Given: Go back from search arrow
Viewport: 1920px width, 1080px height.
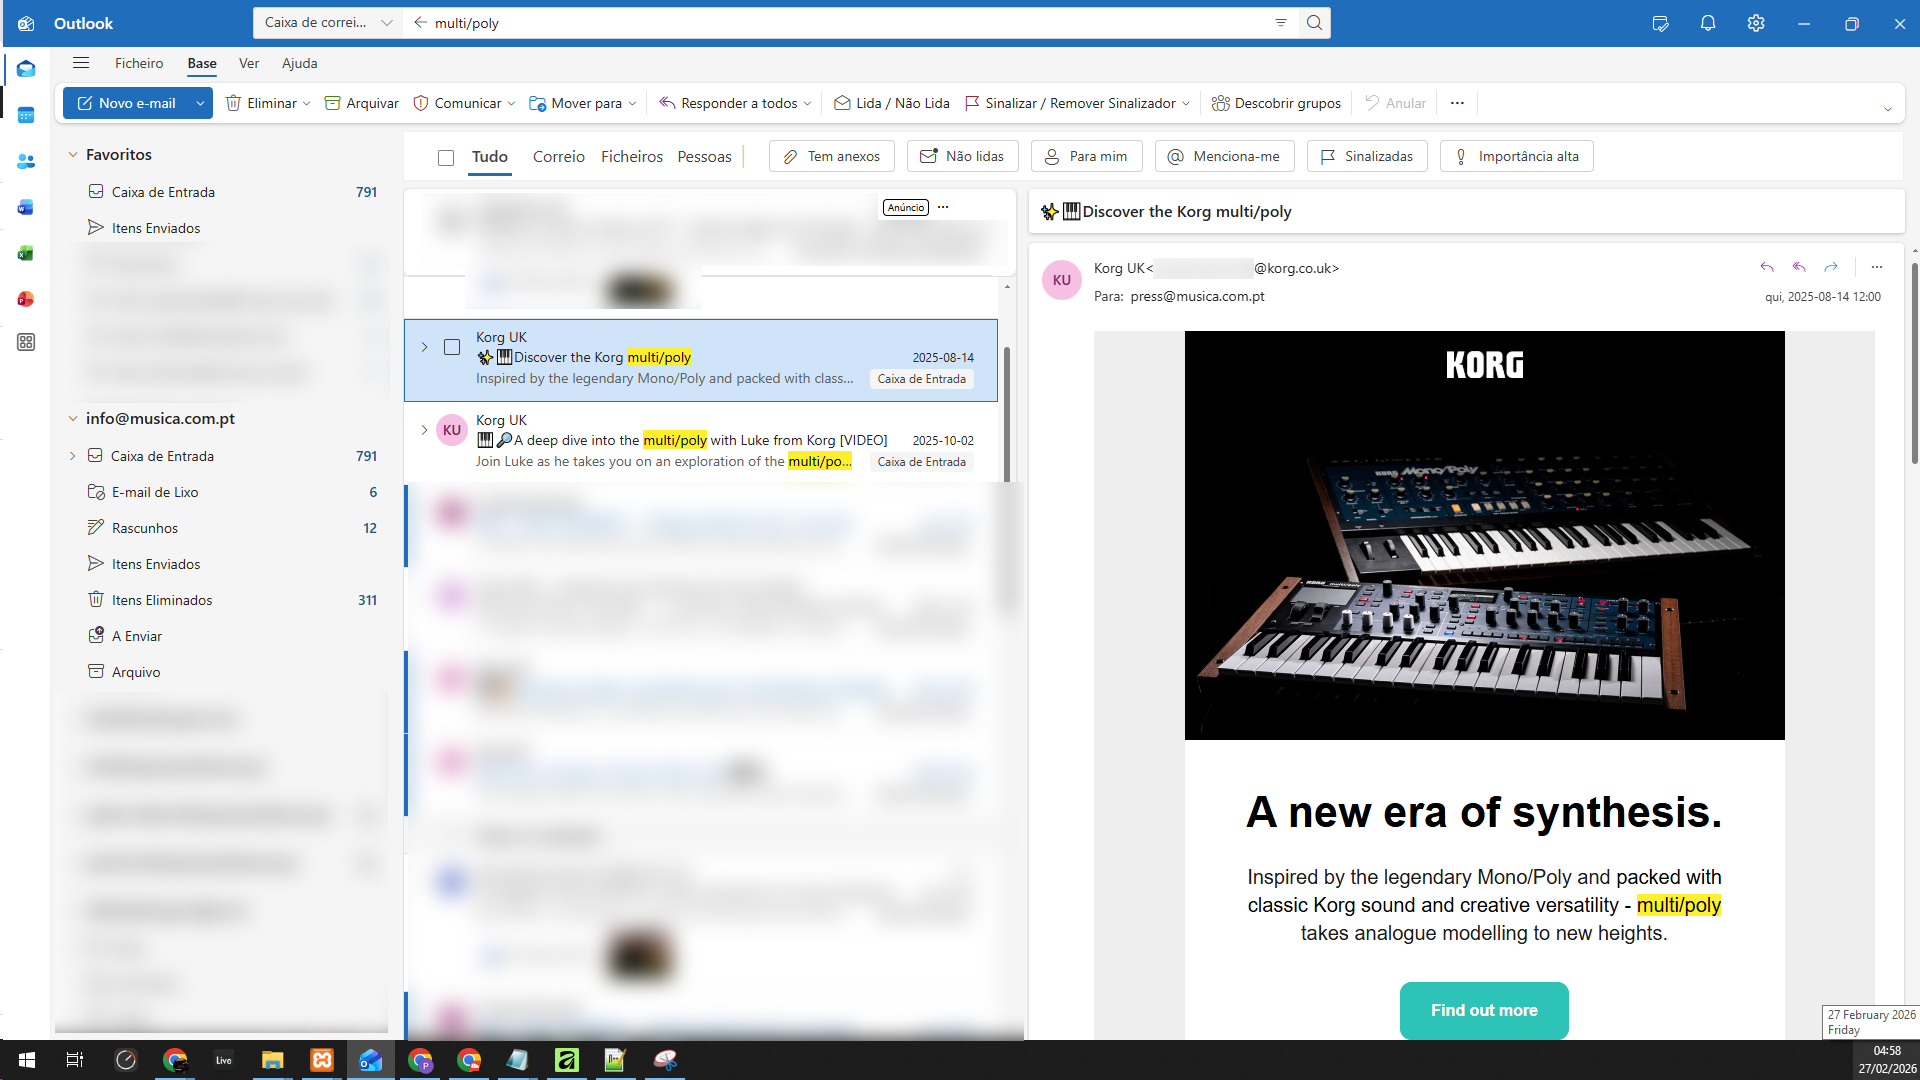Looking at the screenshot, I should click(420, 23).
